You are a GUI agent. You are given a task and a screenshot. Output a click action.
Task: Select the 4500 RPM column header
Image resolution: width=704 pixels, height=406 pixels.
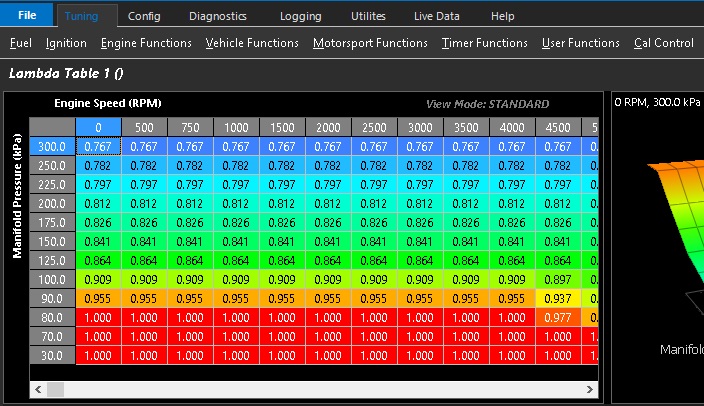point(558,128)
